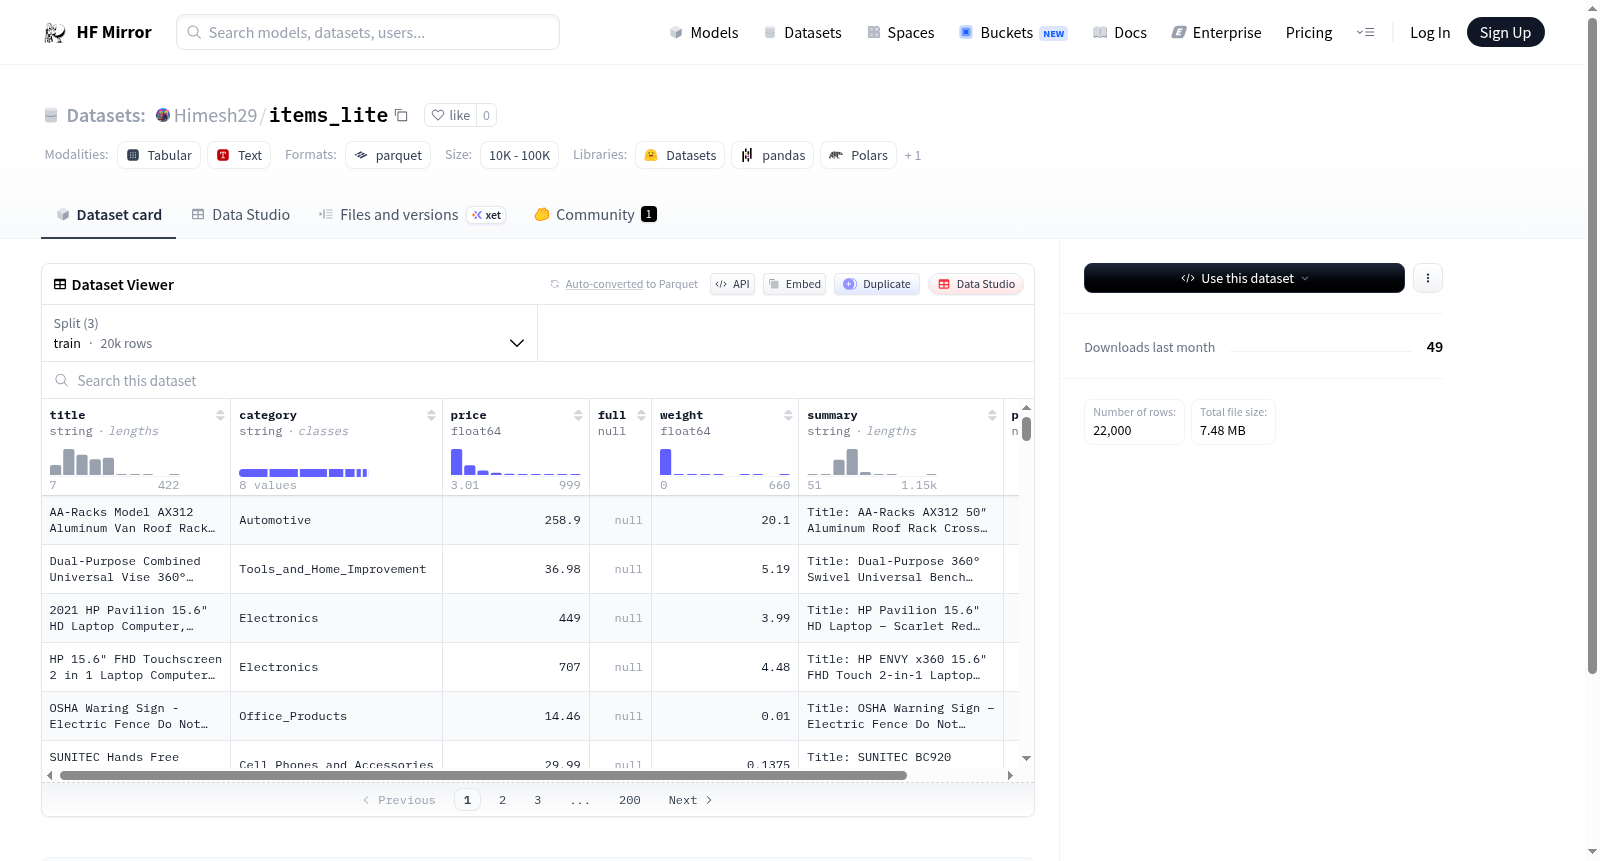Copy the items_lite dataset name
The width and height of the screenshot is (1600, 861).
point(401,115)
